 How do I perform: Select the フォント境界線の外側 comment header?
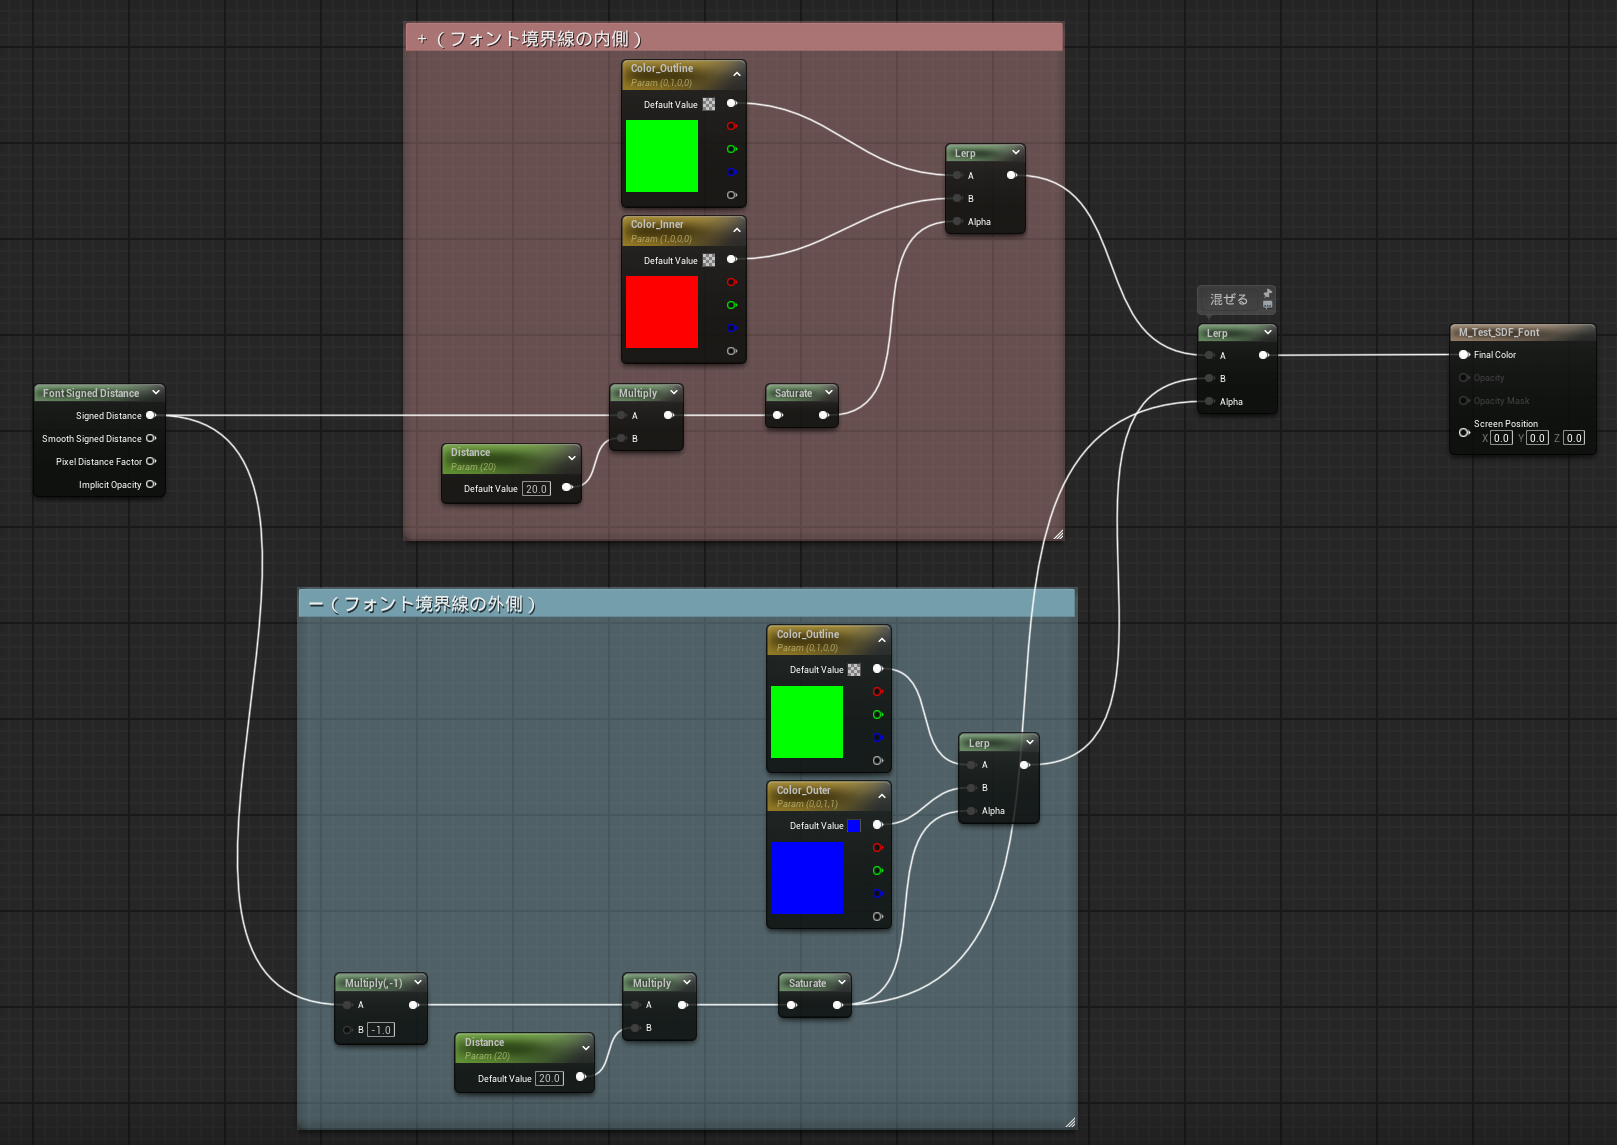coord(686,604)
